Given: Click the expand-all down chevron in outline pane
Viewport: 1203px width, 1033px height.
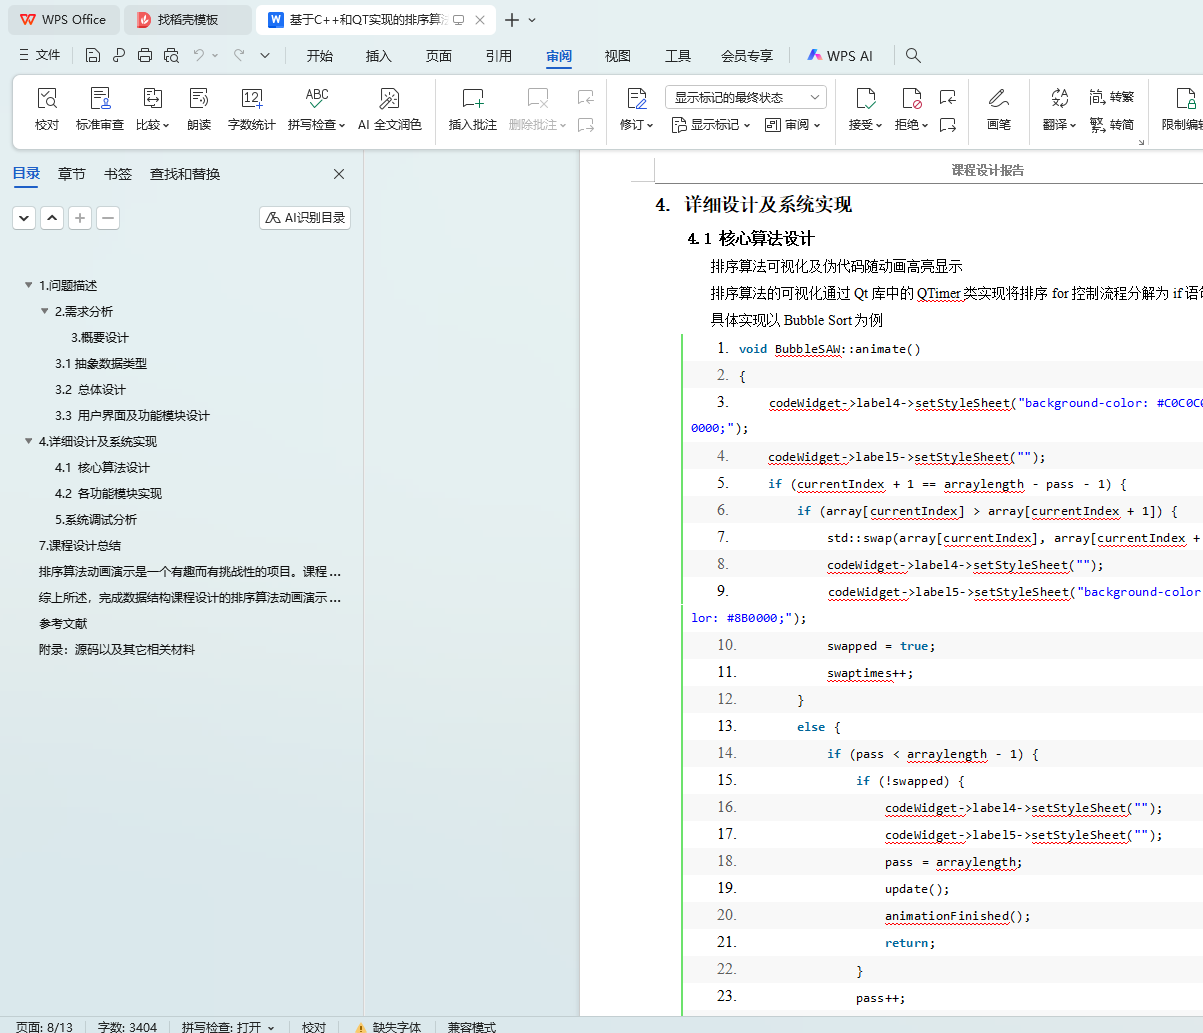Looking at the screenshot, I should click(24, 217).
